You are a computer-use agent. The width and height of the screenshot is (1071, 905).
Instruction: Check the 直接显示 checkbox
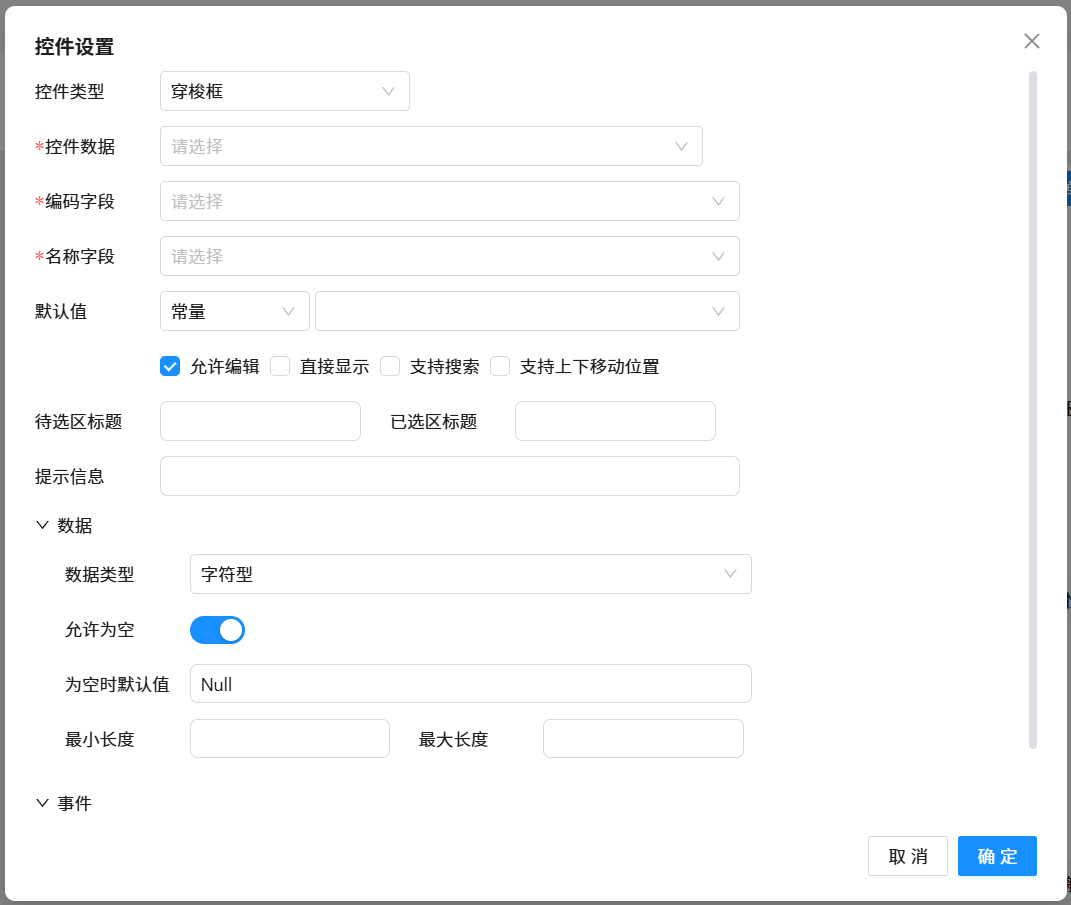point(280,367)
